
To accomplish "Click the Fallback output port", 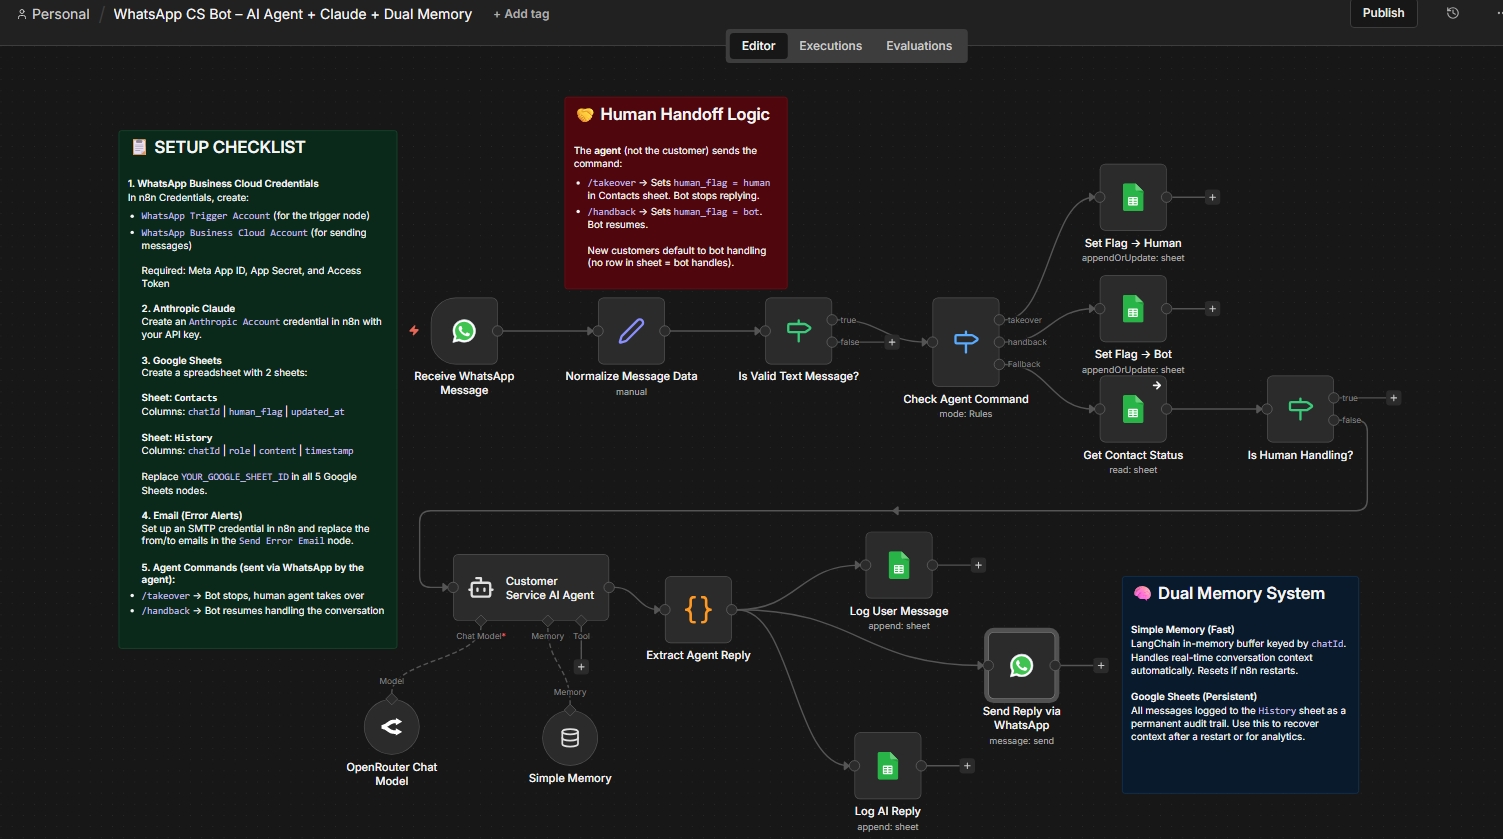I will pos(999,364).
